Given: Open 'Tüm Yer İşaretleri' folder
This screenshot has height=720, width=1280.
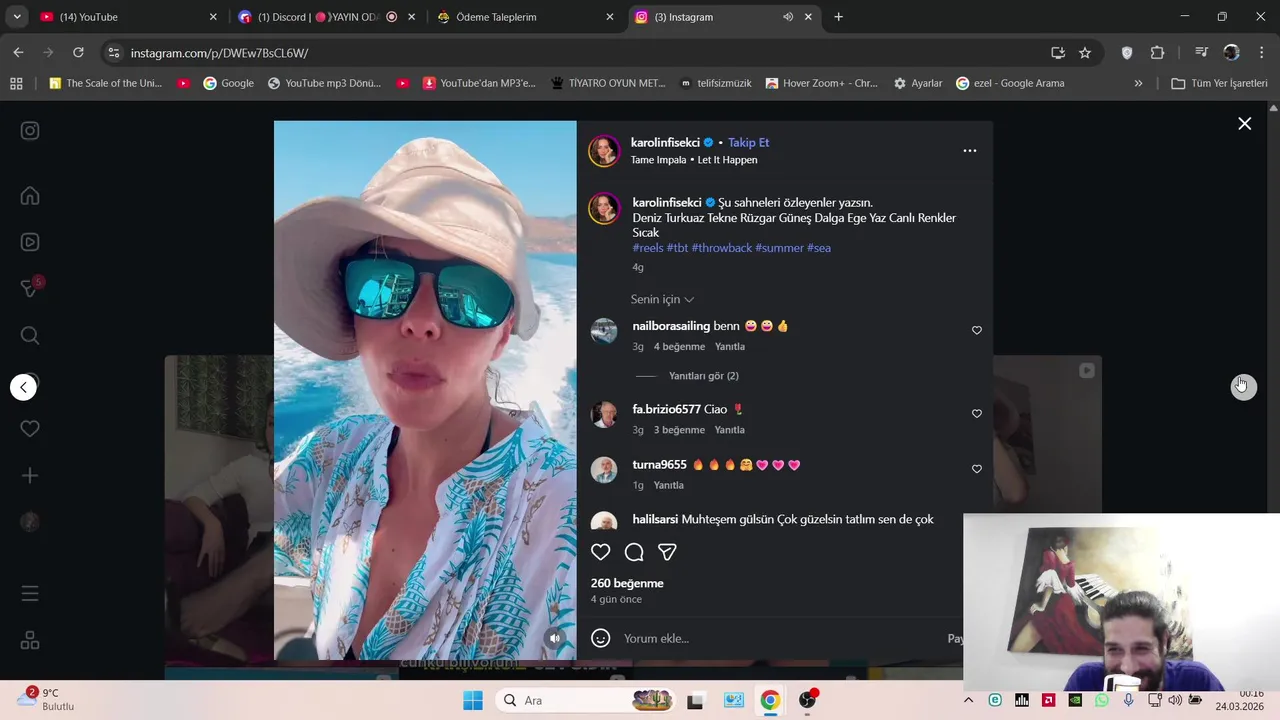Looking at the screenshot, I should pos(1219,84).
